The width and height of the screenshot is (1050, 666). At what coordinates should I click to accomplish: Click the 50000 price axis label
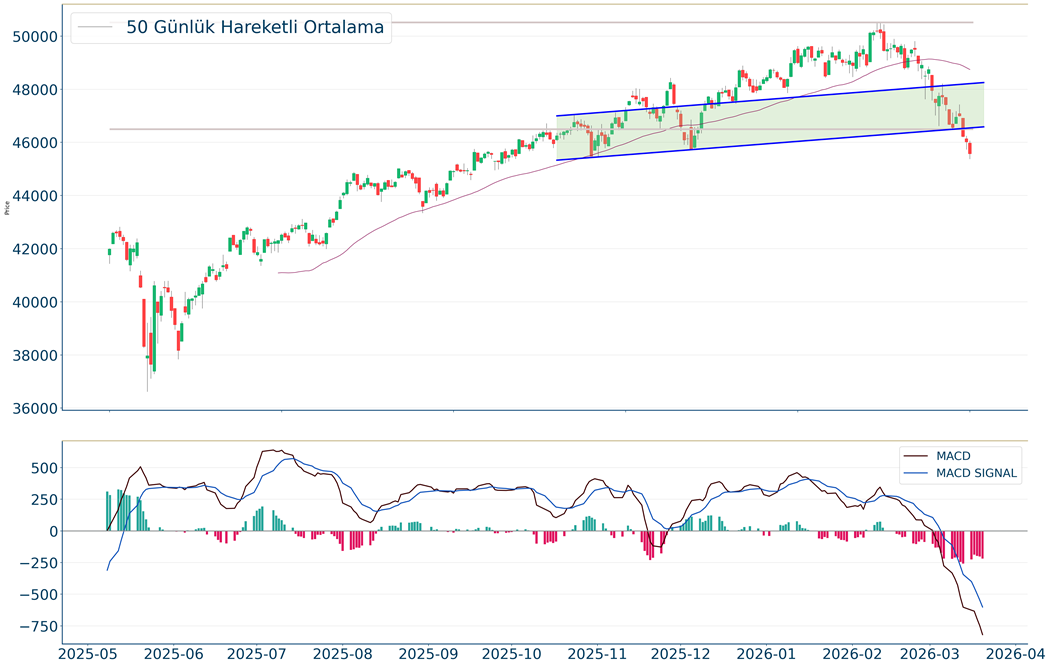click(x=33, y=37)
